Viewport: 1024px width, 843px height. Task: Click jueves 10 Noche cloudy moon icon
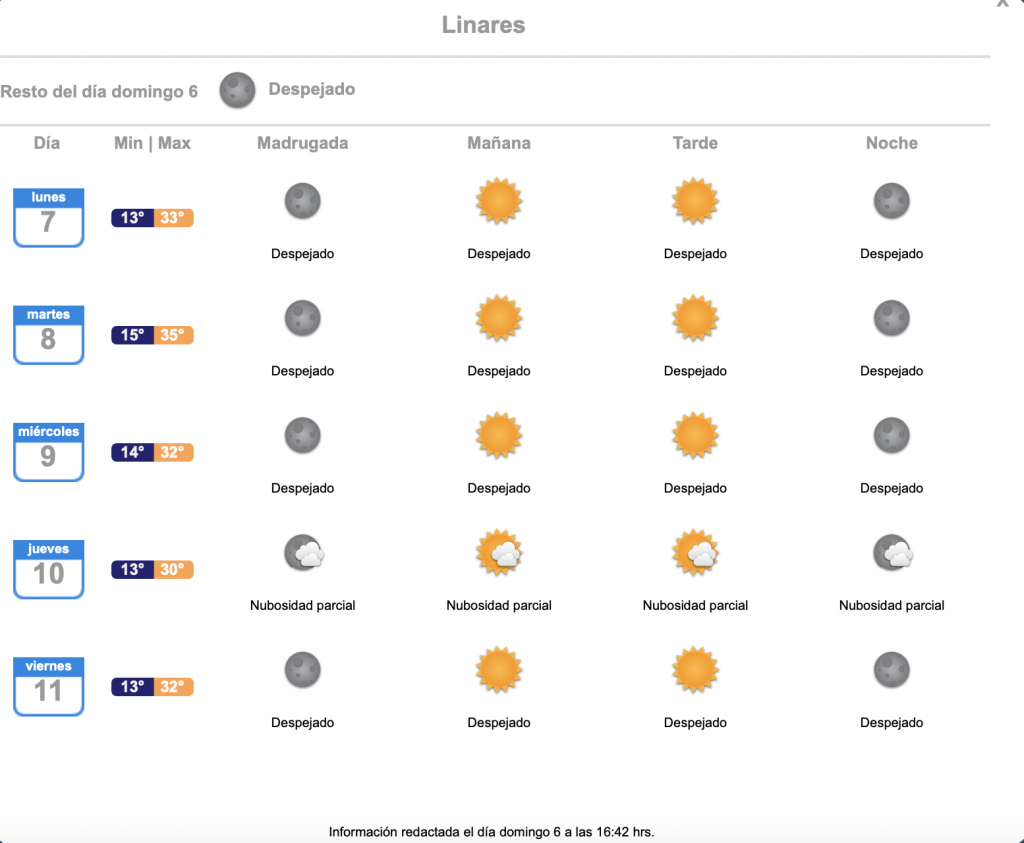pyautogui.click(x=892, y=552)
